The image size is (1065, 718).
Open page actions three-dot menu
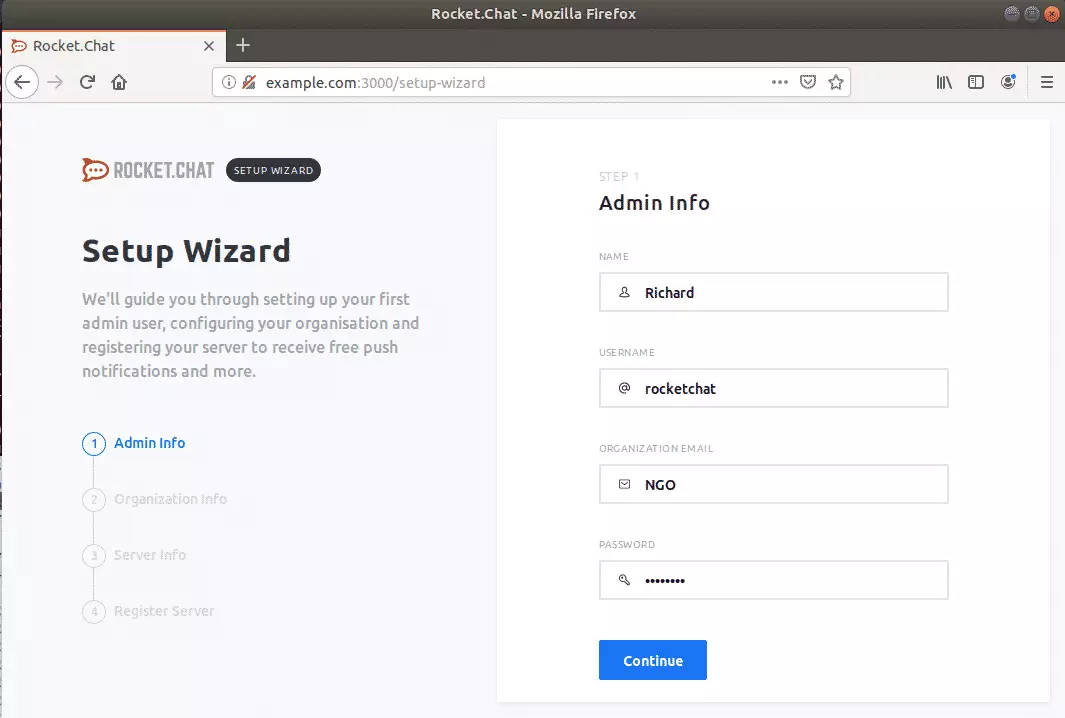(x=779, y=82)
